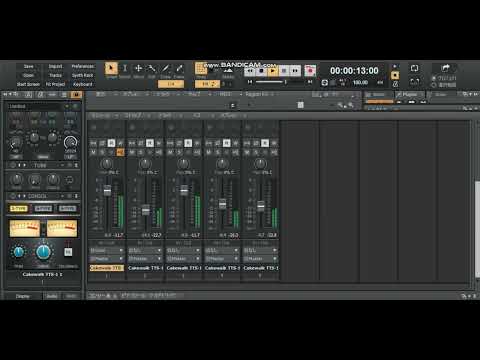Select the A-Type console emulation
Screen dimensions: 480x360
coord(68,209)
